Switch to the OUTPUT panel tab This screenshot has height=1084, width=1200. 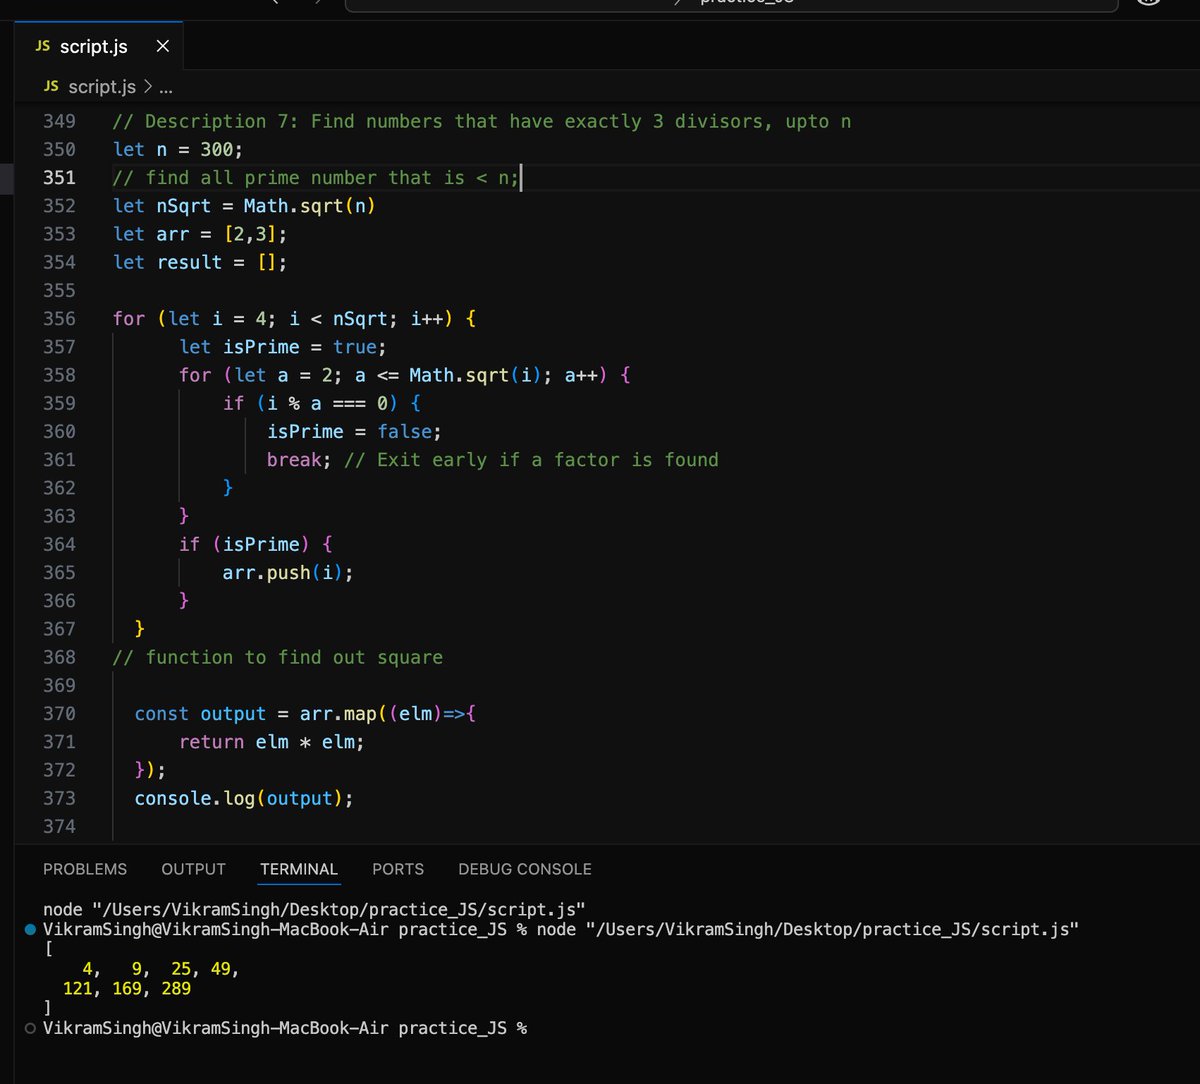pyautogui.click(x=193, y=869)
